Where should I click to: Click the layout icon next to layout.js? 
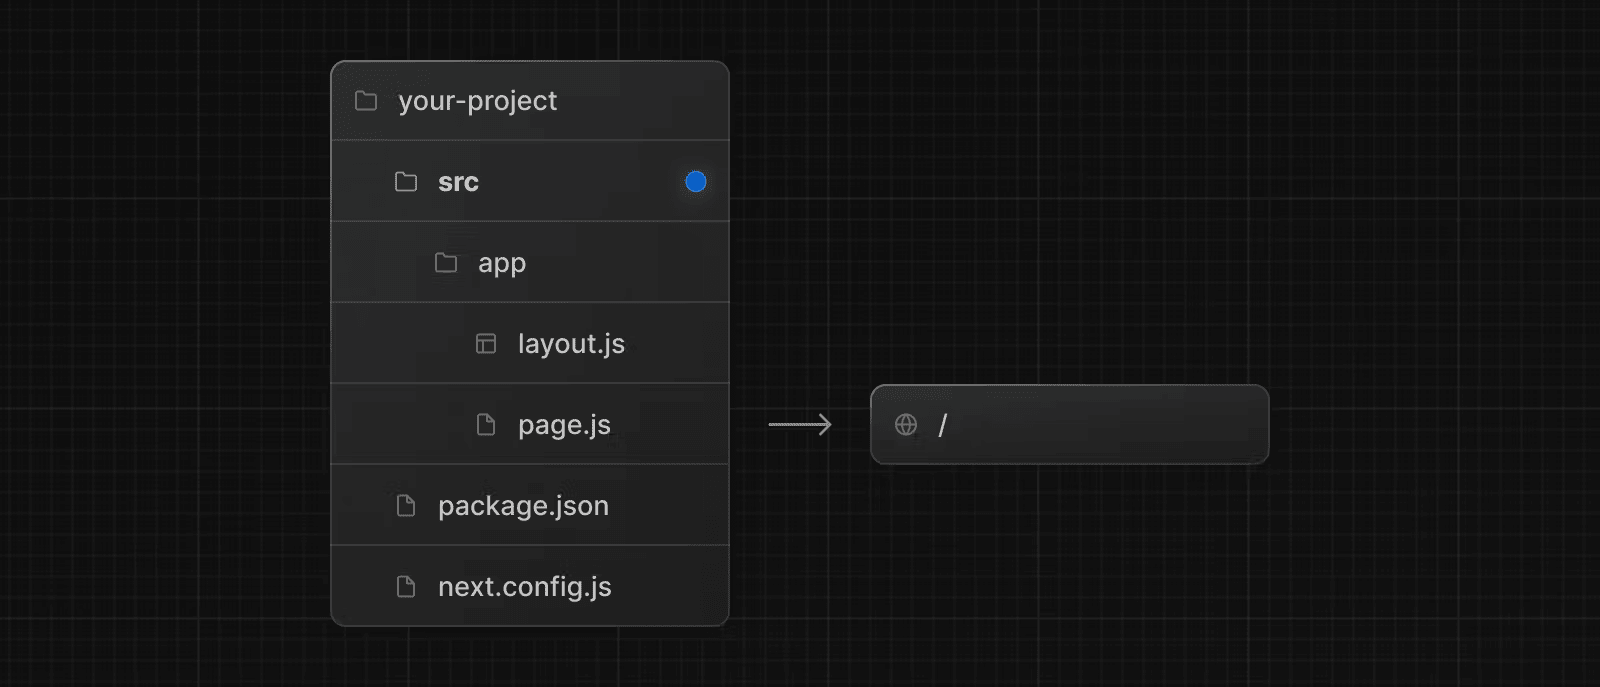coord(486,344)
